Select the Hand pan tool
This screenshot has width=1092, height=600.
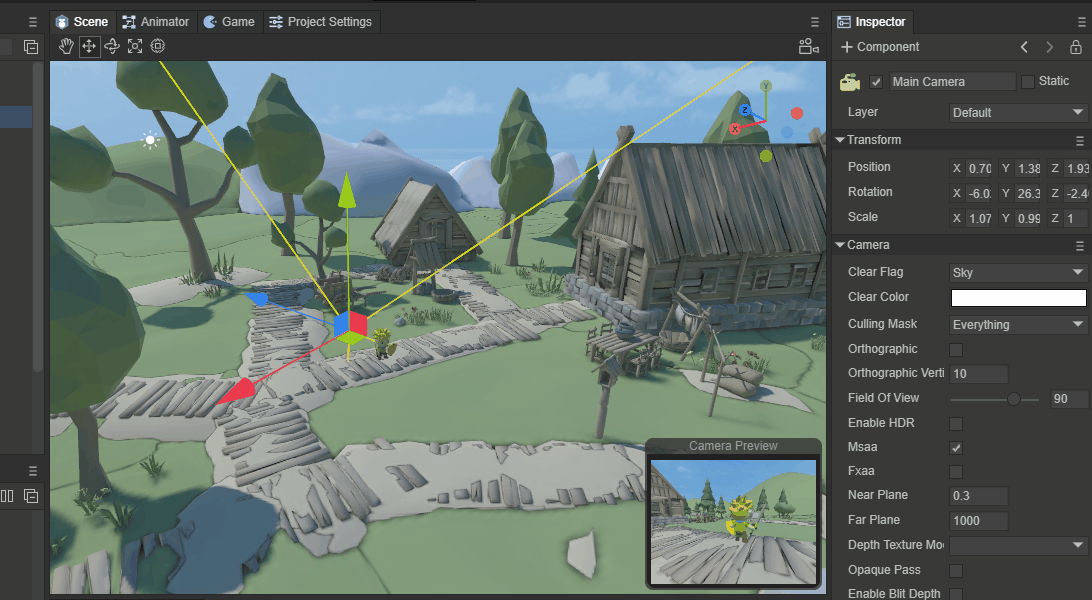tap(66, 46)
